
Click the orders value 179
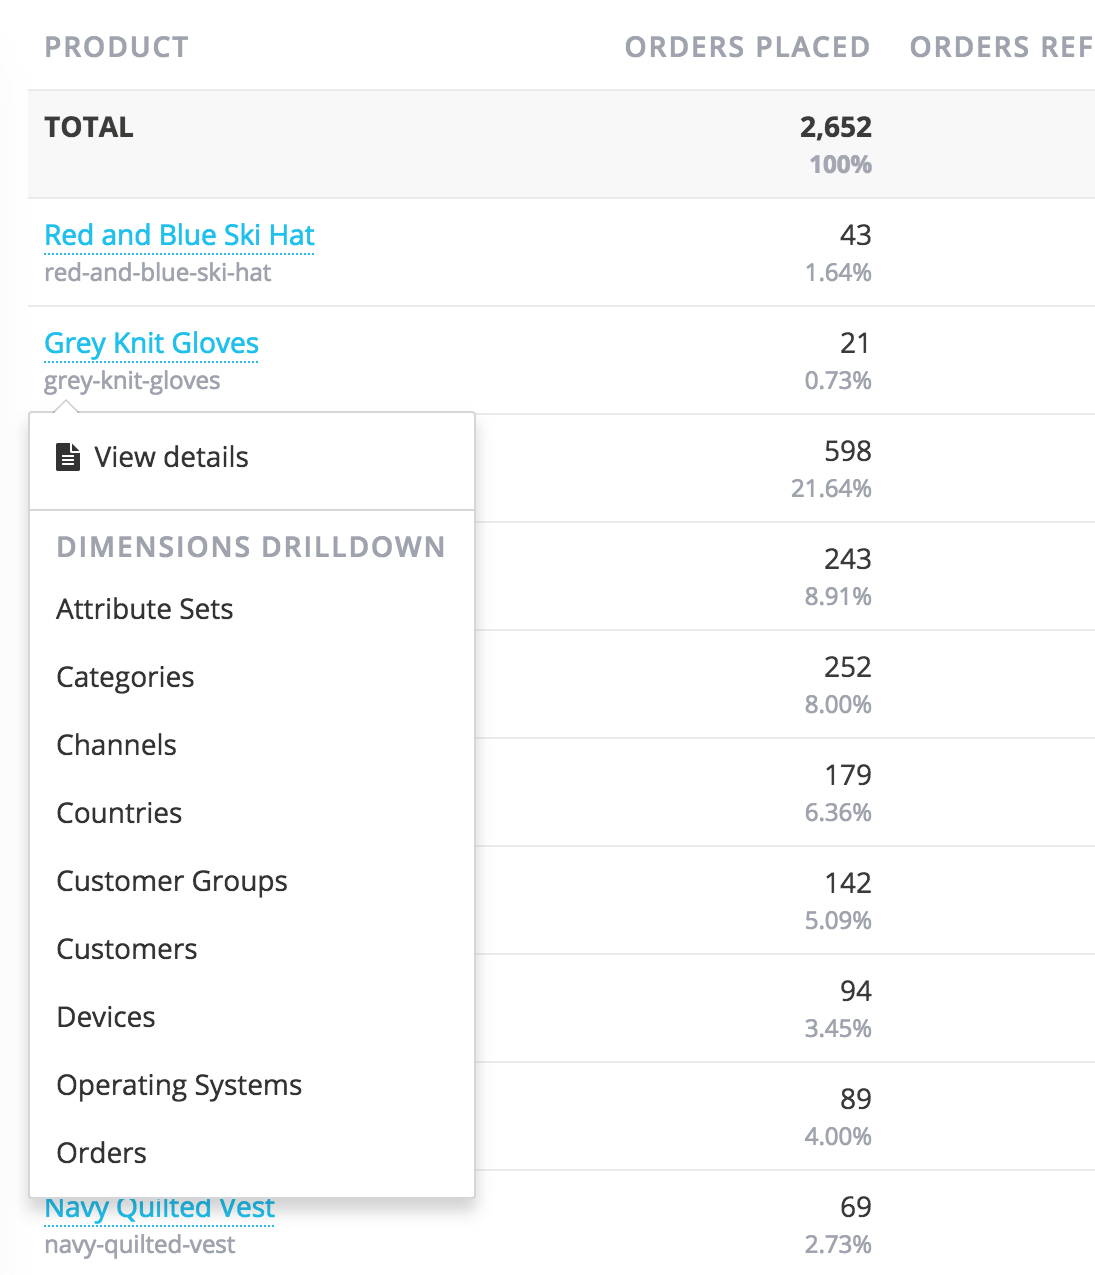[x=848, y=775]
